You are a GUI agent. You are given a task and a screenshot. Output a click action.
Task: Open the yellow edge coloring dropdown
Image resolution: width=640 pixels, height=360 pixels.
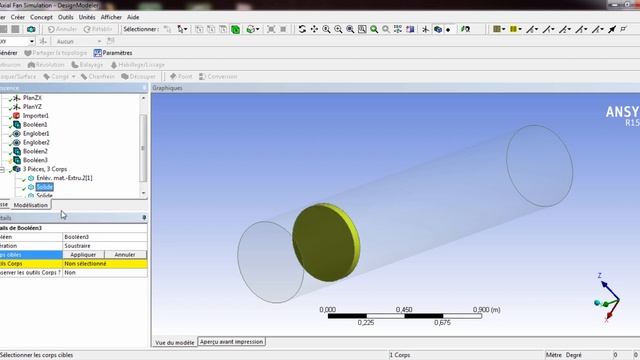[x=516, y=29]
